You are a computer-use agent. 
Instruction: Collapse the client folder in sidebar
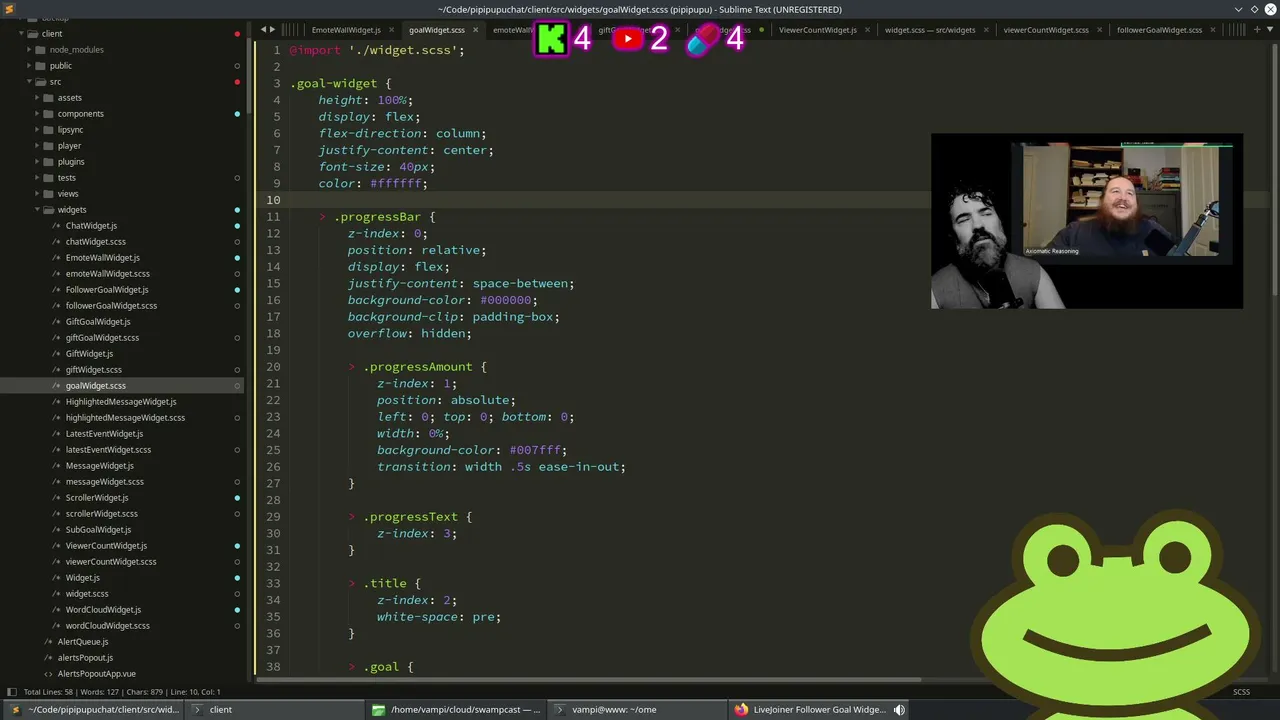click(21, 34)
